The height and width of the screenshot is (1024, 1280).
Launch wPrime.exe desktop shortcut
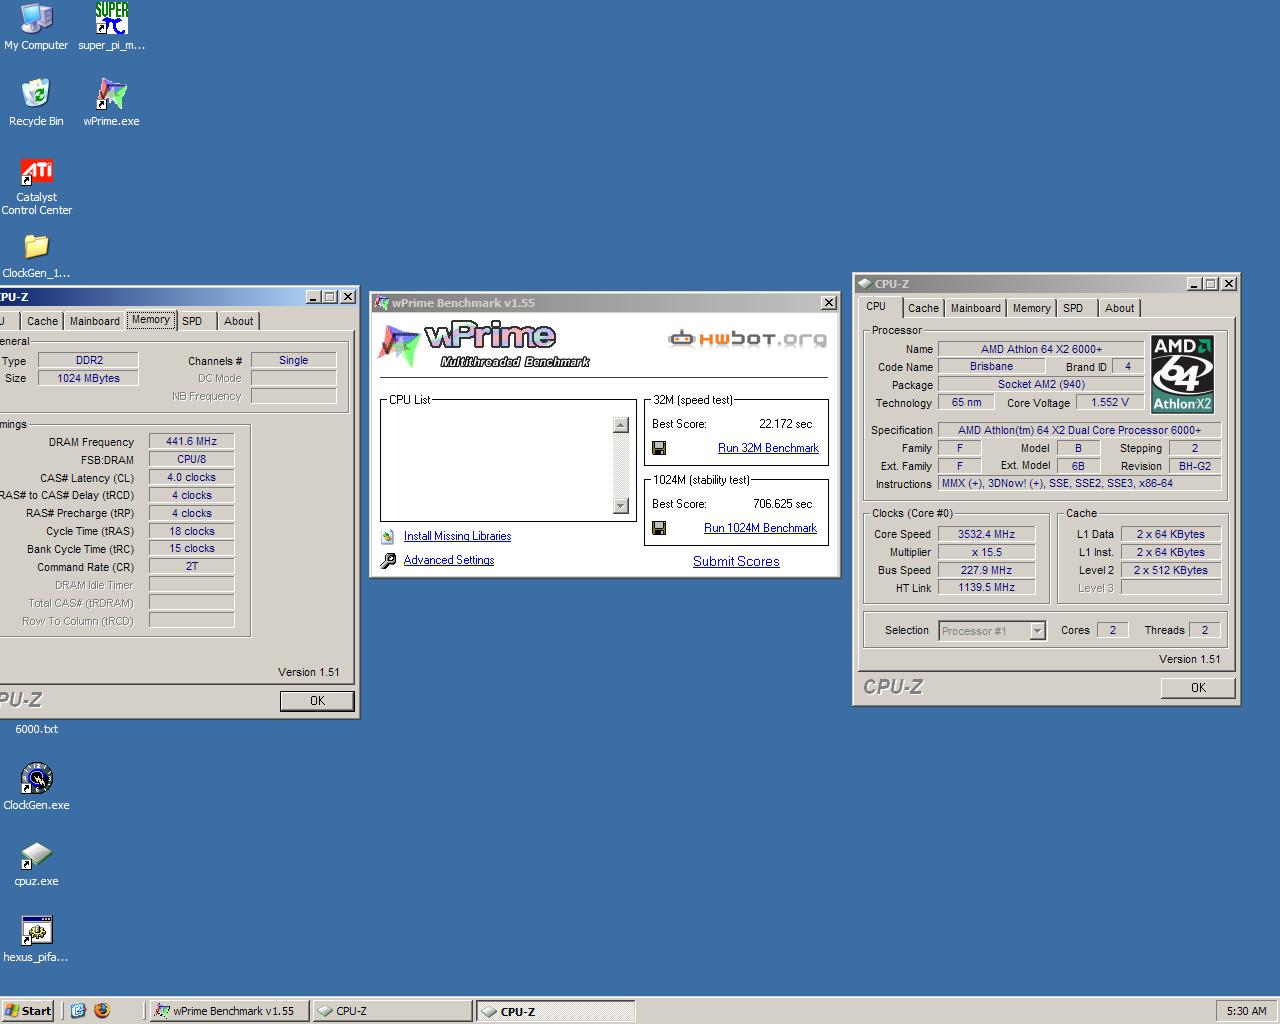point(112,103)
